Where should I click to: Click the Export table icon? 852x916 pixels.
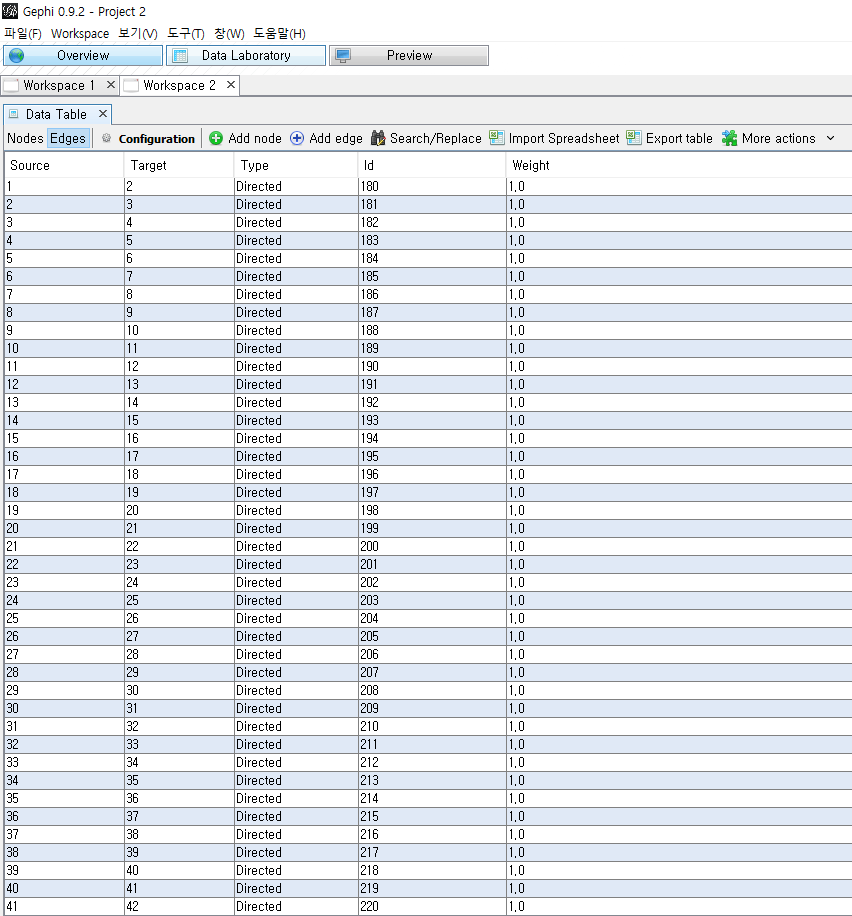coord(634,139)
